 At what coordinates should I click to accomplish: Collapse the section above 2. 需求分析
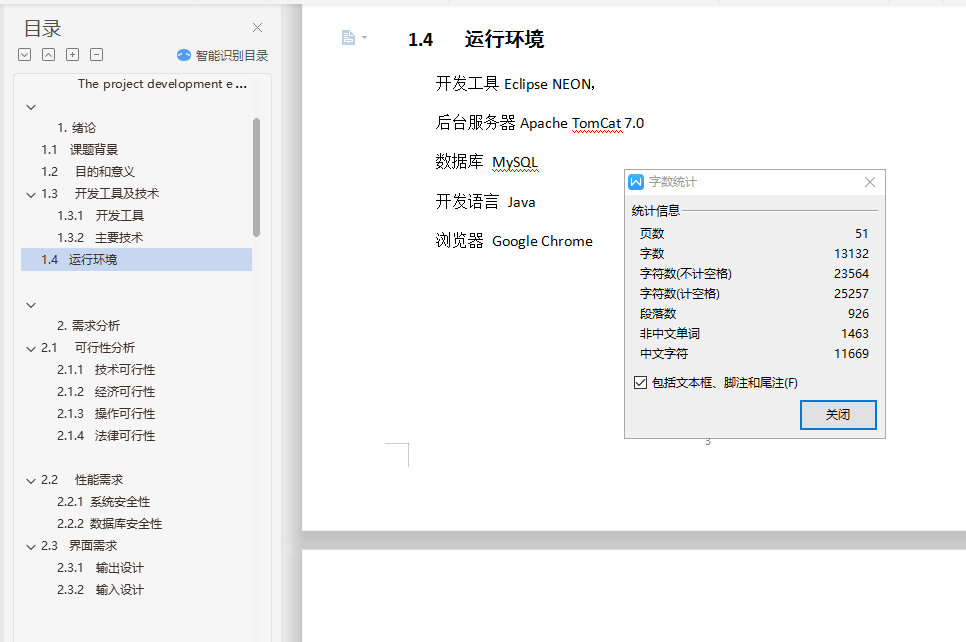[x=31, y=305]
